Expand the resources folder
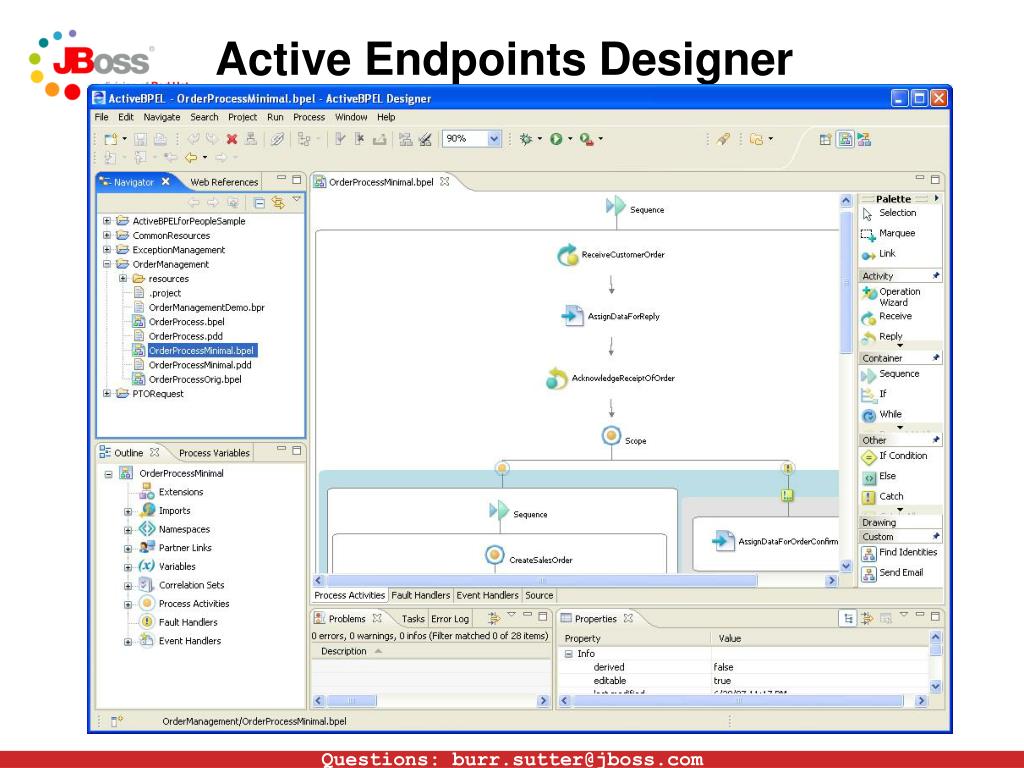Viewport: 1024px width, 768px height. point(123,278)
